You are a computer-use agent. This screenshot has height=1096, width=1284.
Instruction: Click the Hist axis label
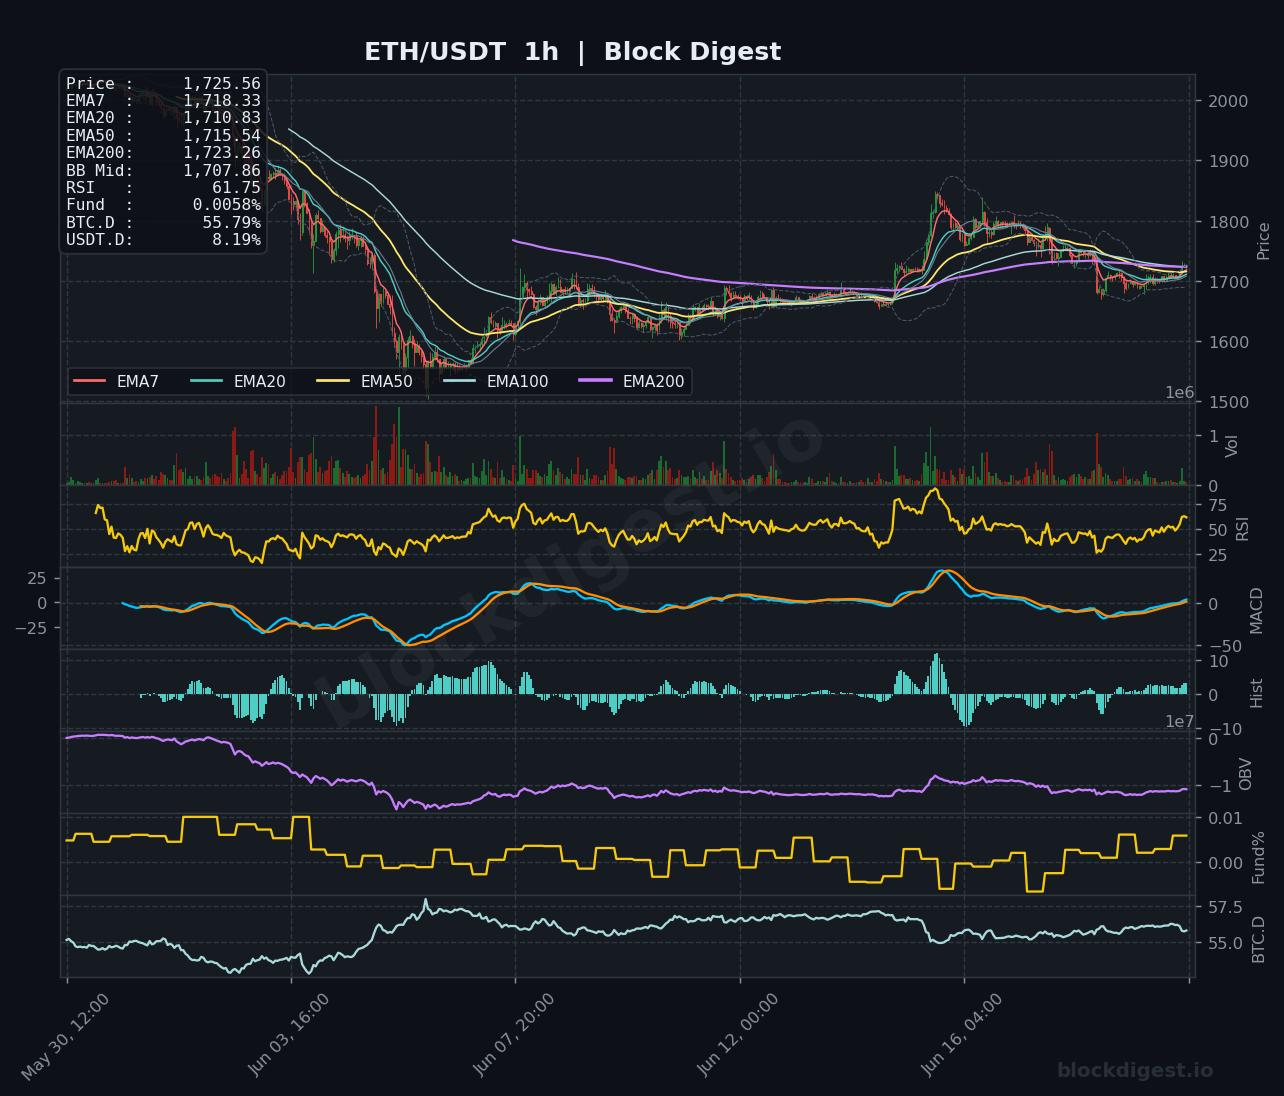tap(1257, 692)
